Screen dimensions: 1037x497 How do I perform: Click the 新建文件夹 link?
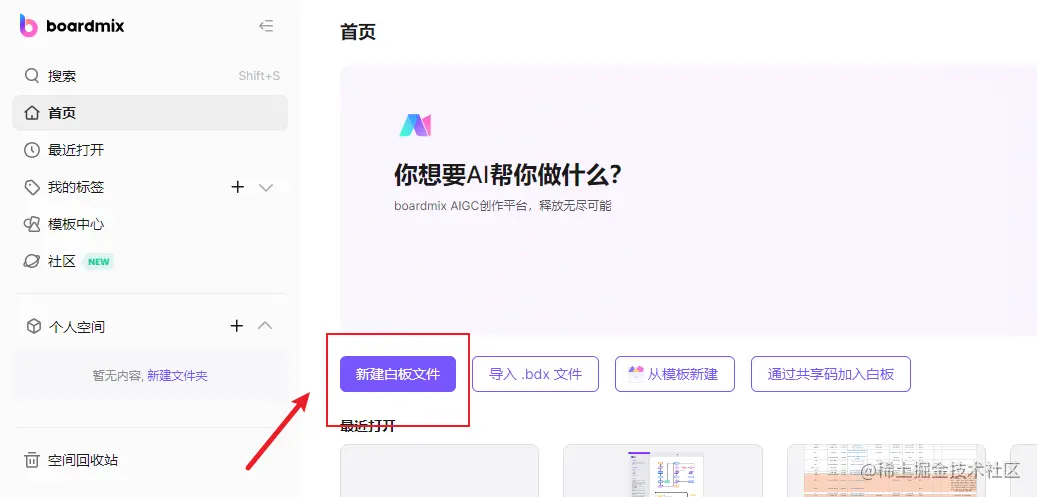point(177,376)
